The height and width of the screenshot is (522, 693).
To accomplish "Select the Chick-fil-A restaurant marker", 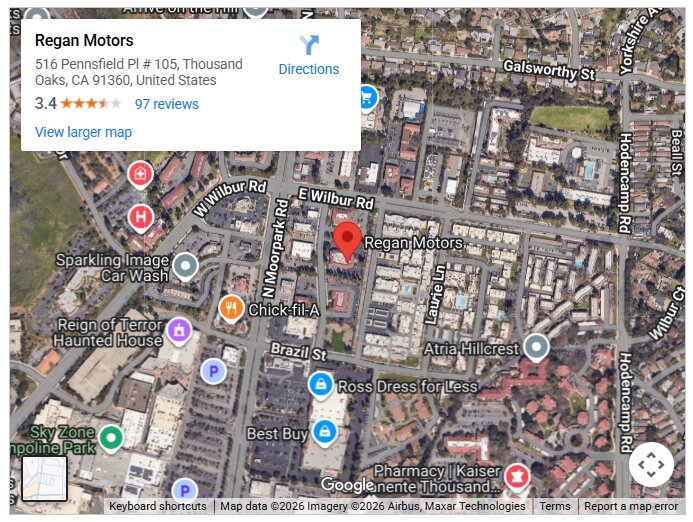I will [x=231, y=309].
